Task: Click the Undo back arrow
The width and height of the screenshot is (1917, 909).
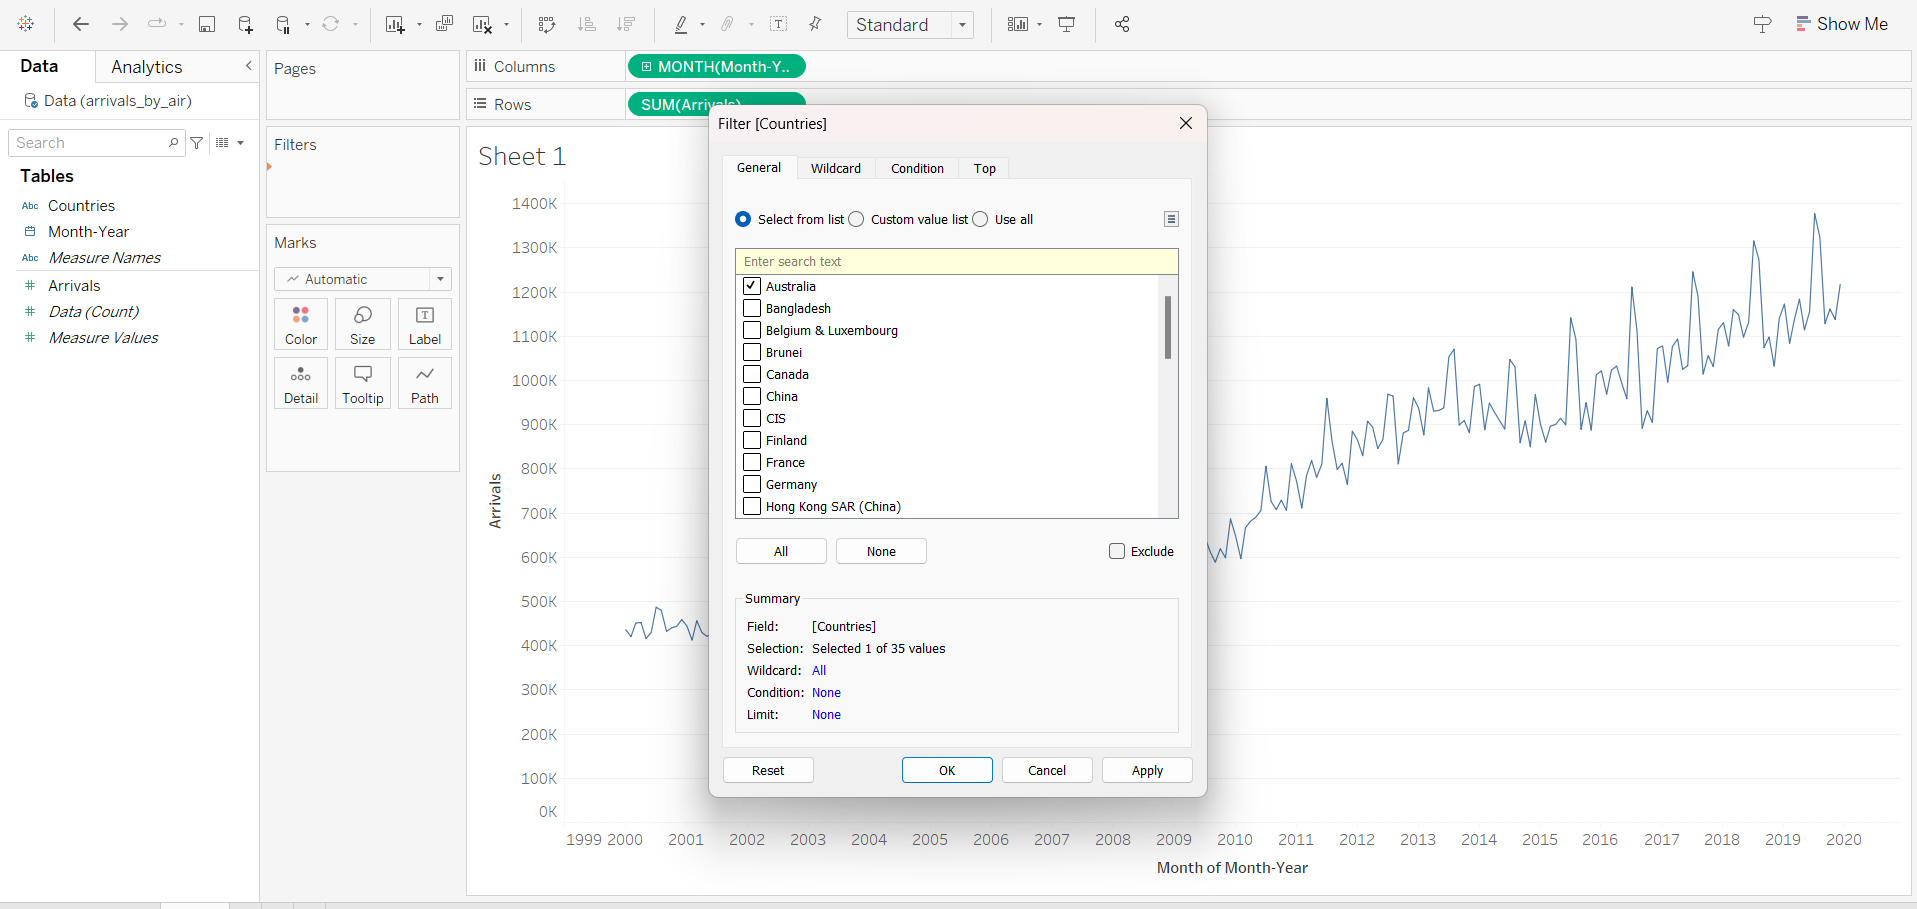Action: tap(81, 24)
